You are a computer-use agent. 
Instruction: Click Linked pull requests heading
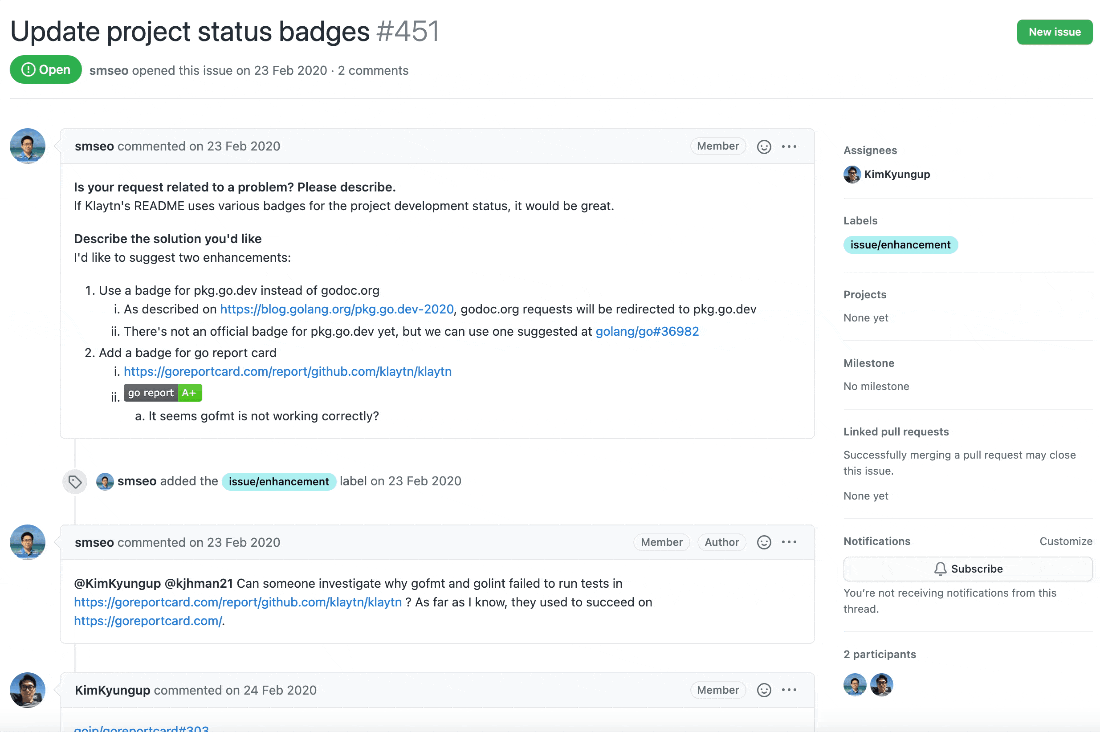coord(896,432)
